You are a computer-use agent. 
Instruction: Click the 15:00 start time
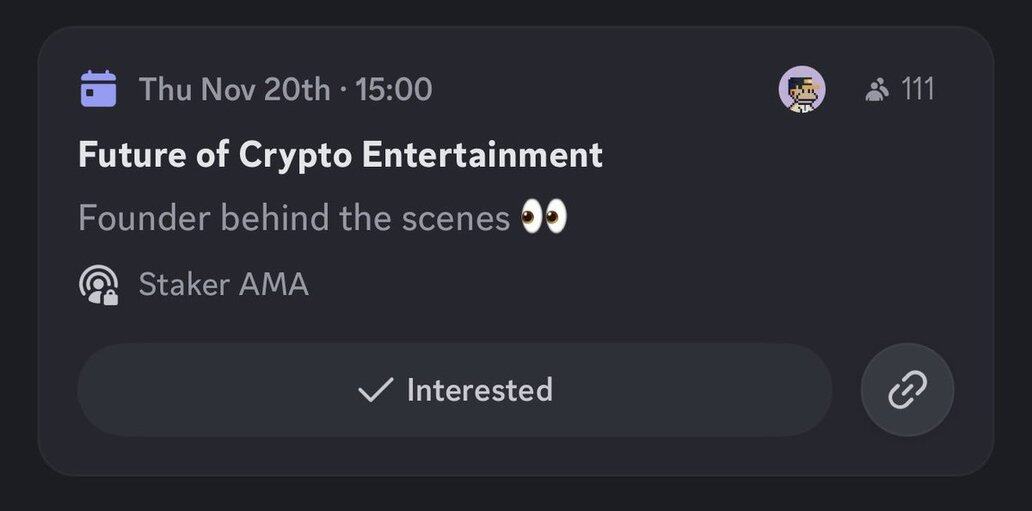(394, 89)
